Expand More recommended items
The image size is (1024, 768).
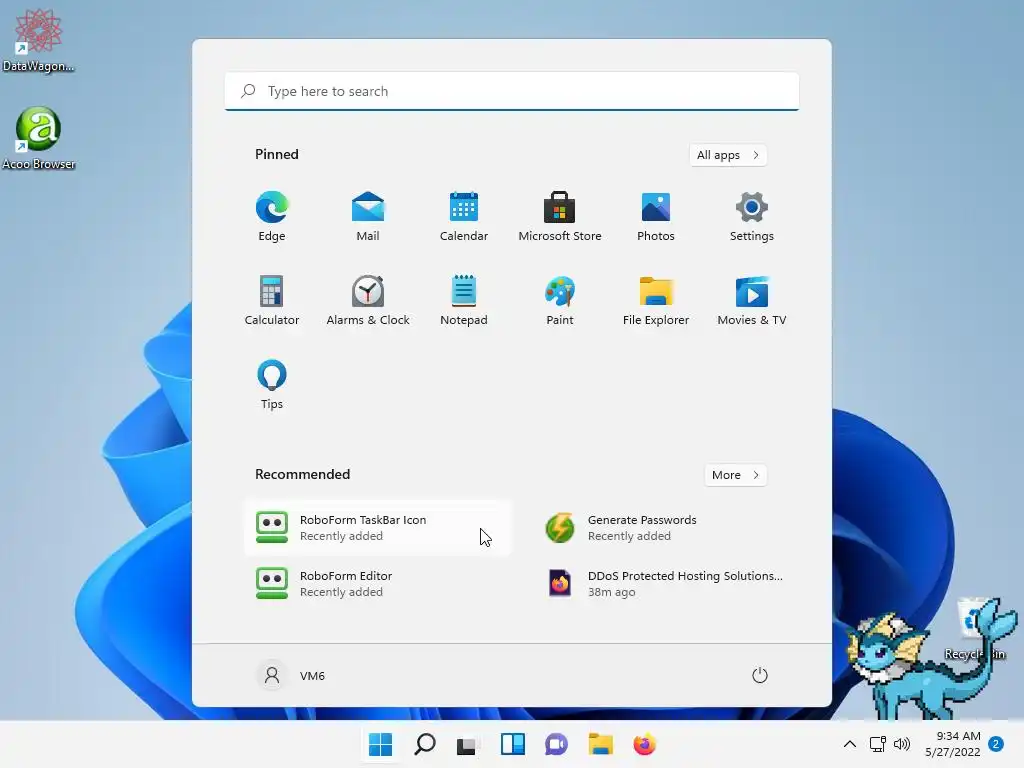tap(736, 475)
